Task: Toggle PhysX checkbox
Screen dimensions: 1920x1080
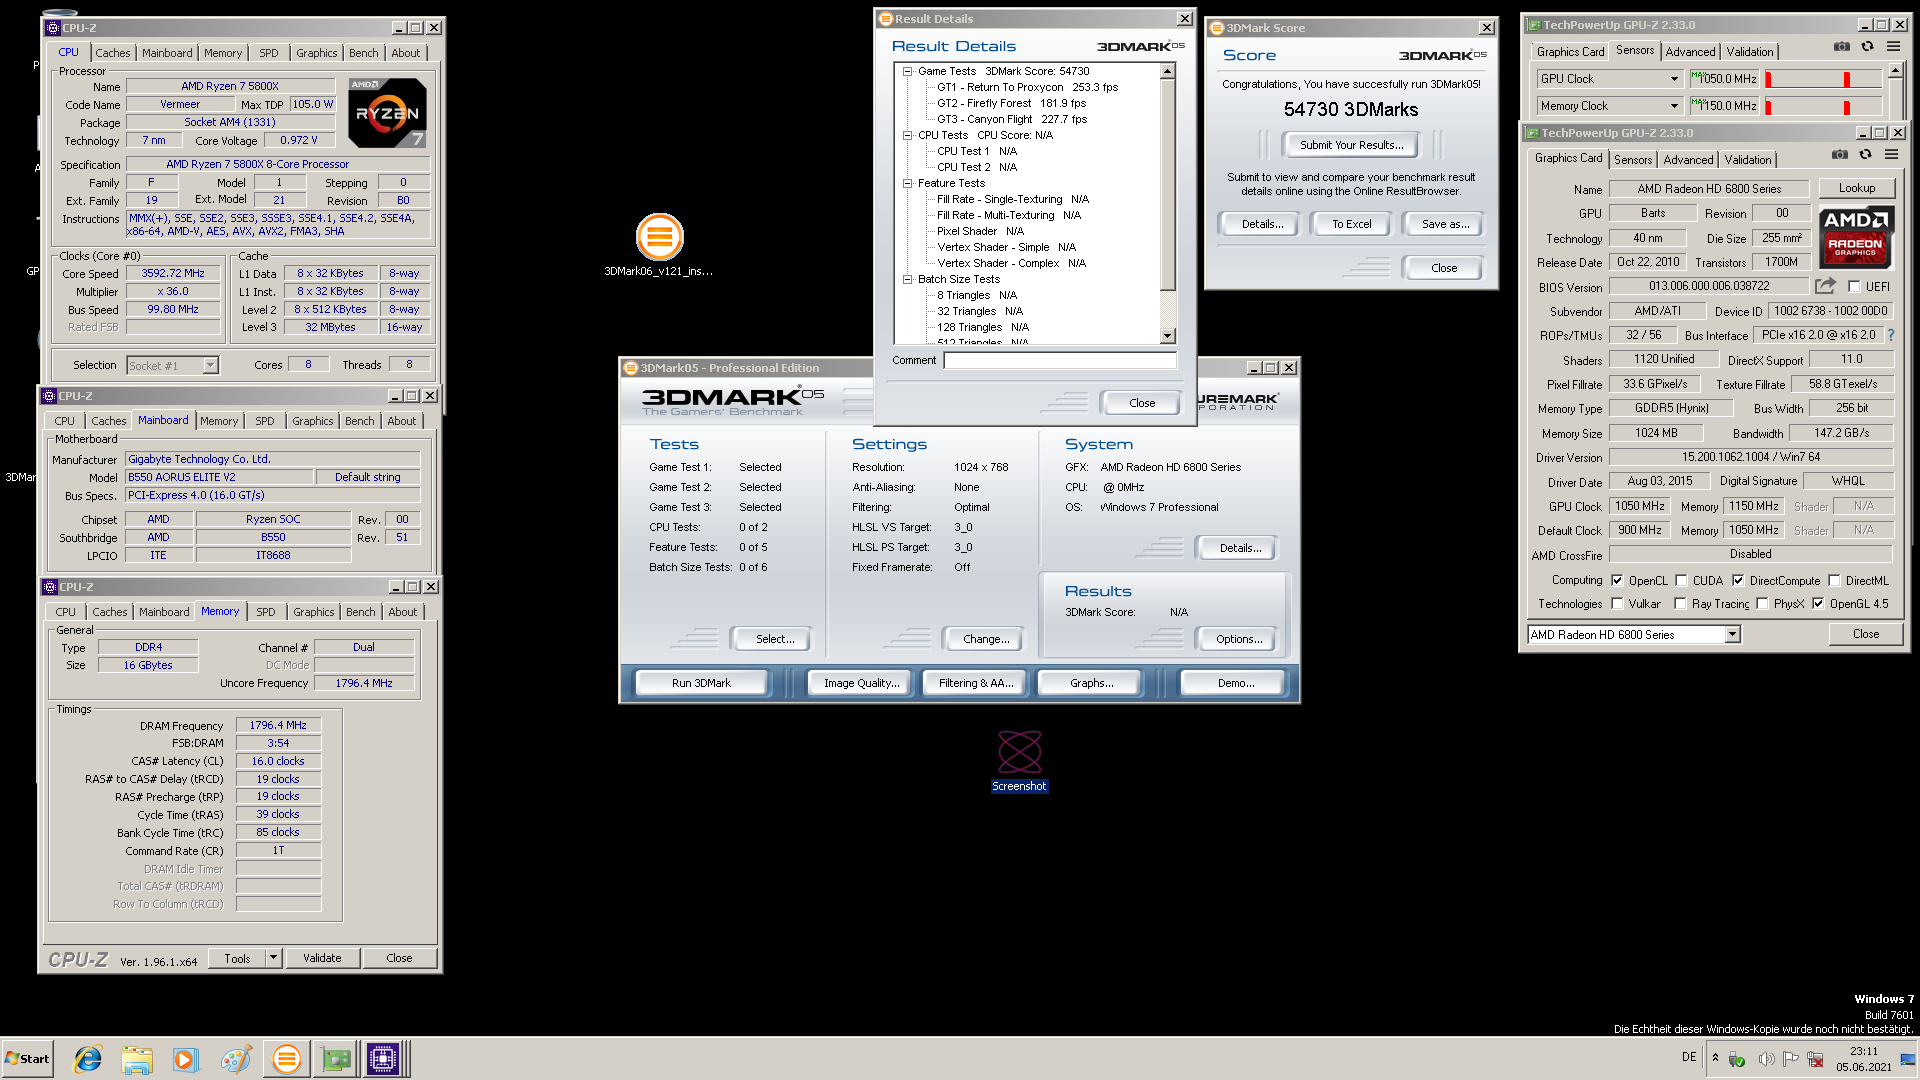Action: coord(1762,604)
